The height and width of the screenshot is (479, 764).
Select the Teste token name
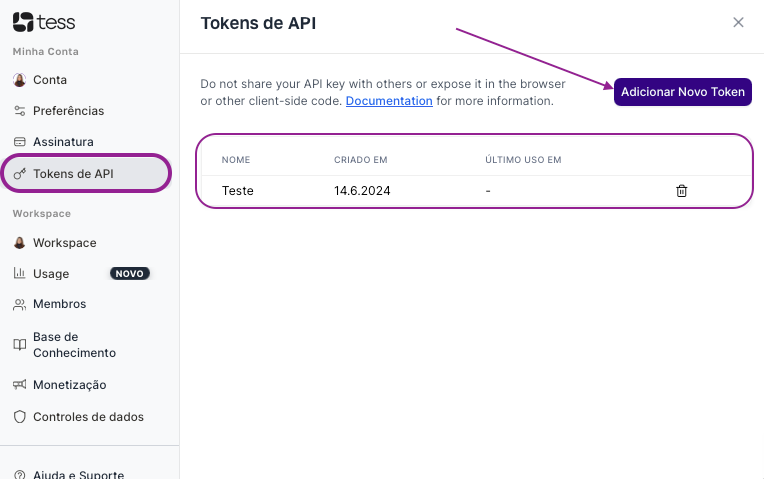(237, 190)
